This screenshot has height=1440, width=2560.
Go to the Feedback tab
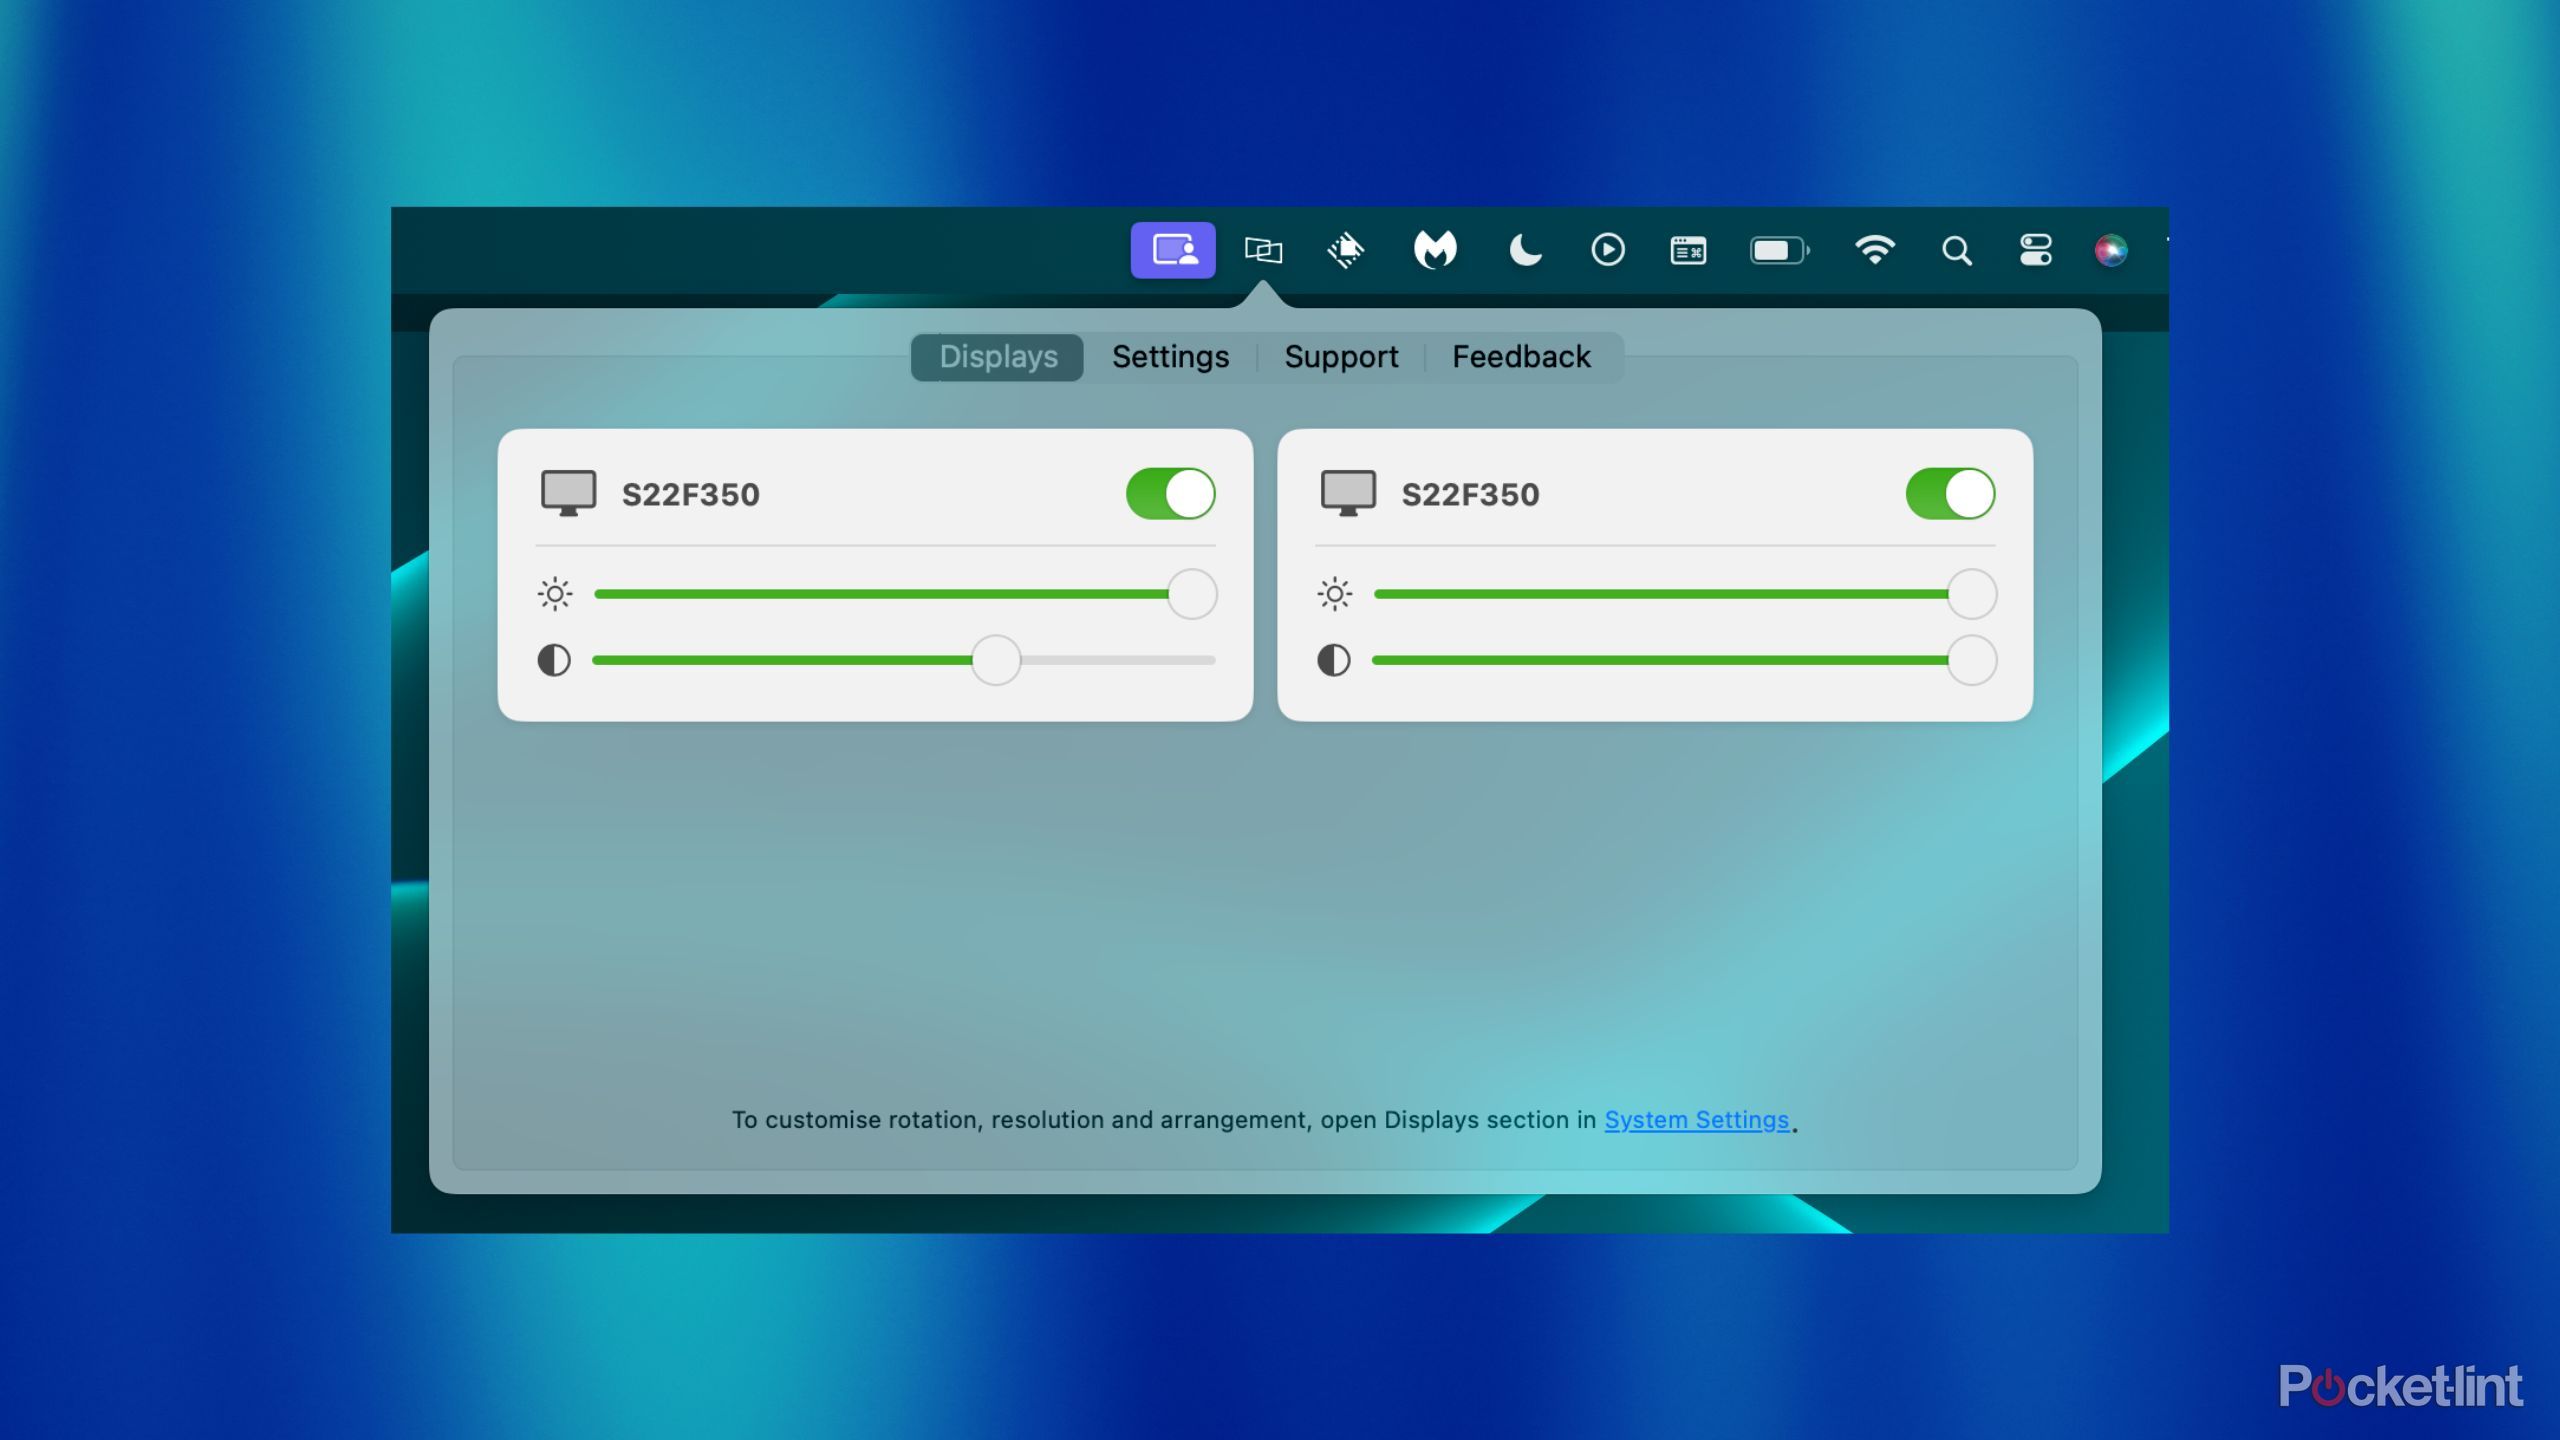[1521, 357]
